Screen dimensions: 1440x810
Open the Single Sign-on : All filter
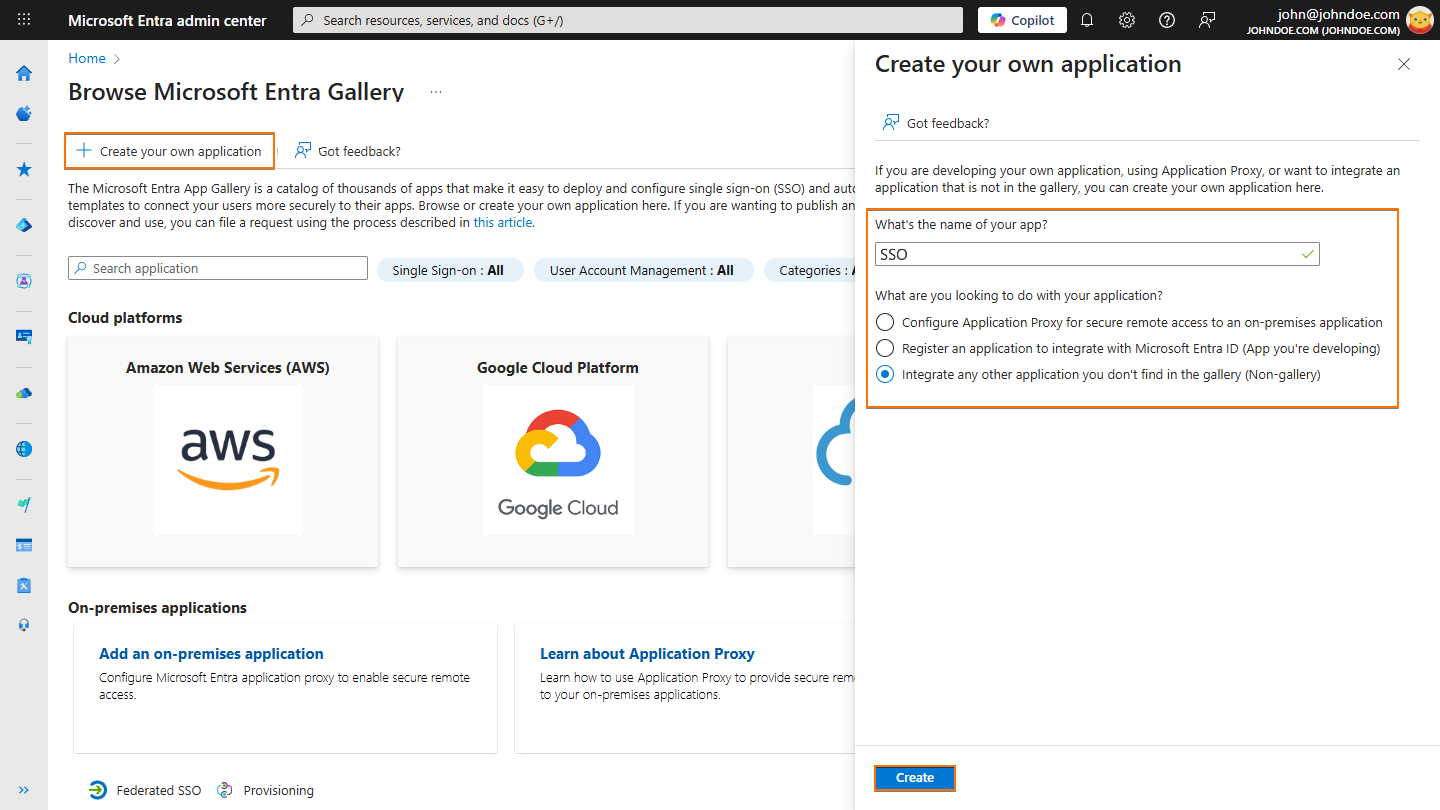click(x=450, y=269)
